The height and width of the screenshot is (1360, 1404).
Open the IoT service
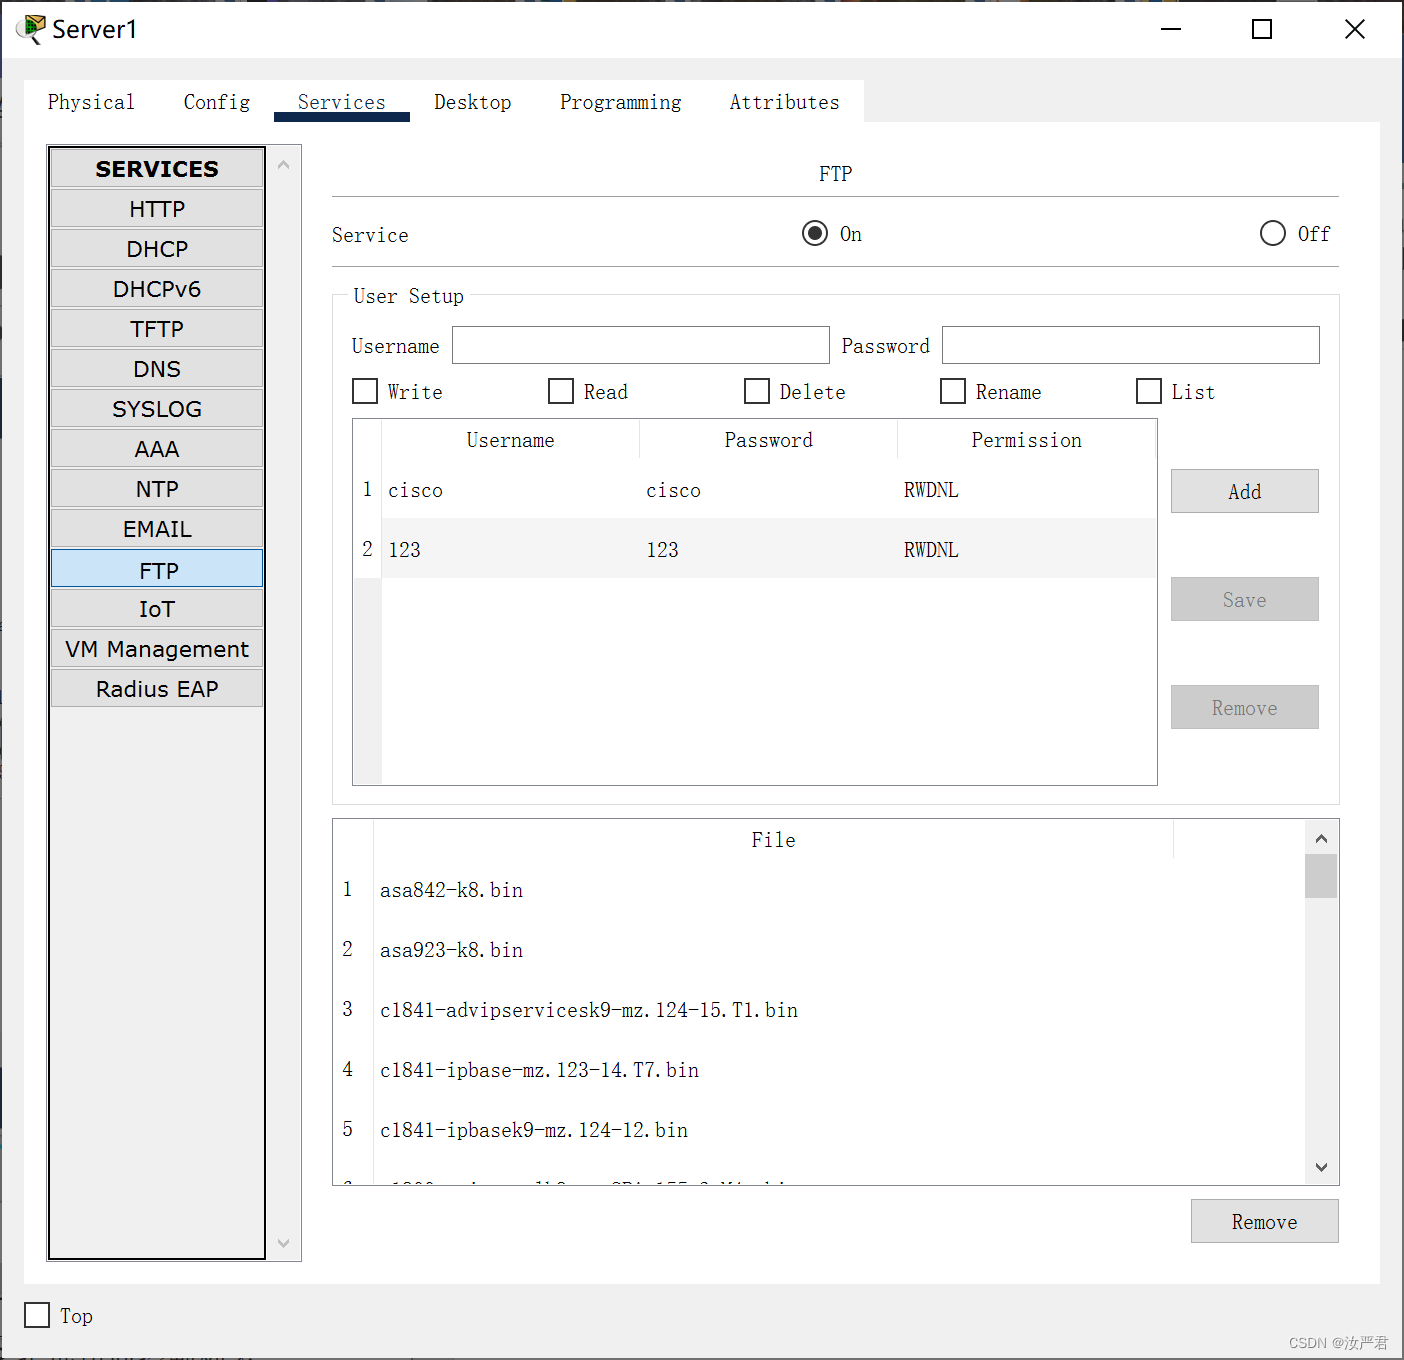coord(157,609)
